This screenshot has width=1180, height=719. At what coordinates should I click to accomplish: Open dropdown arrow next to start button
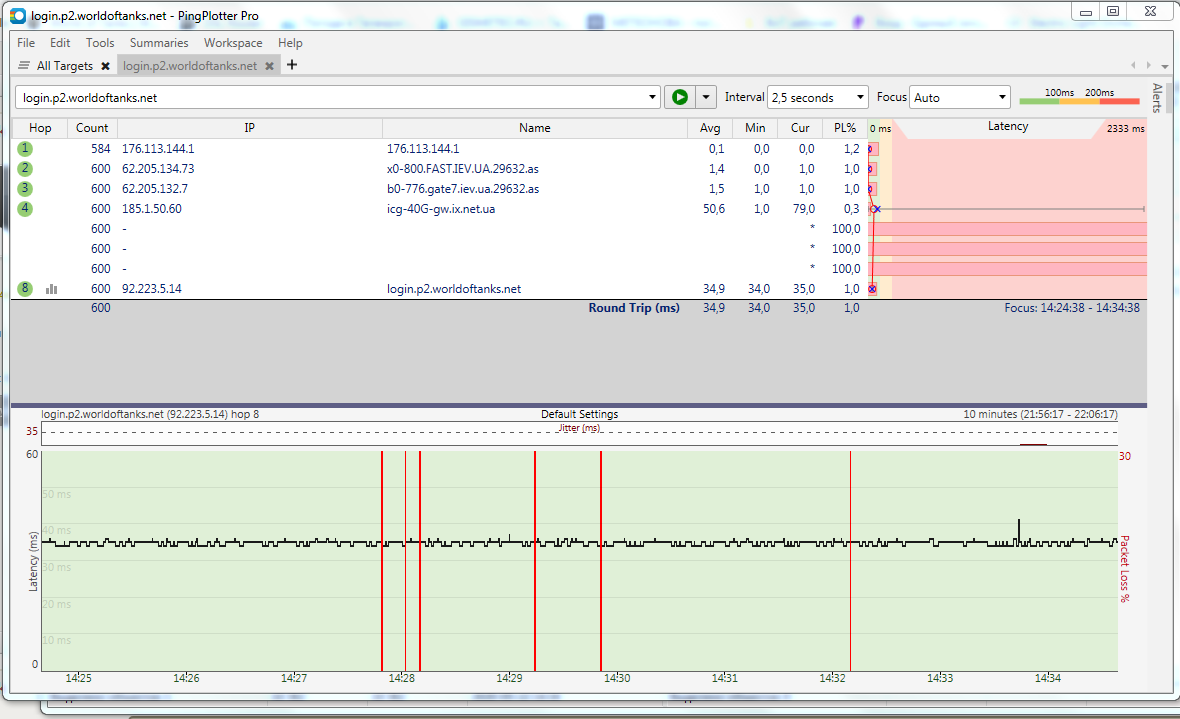tap(707, 97)
